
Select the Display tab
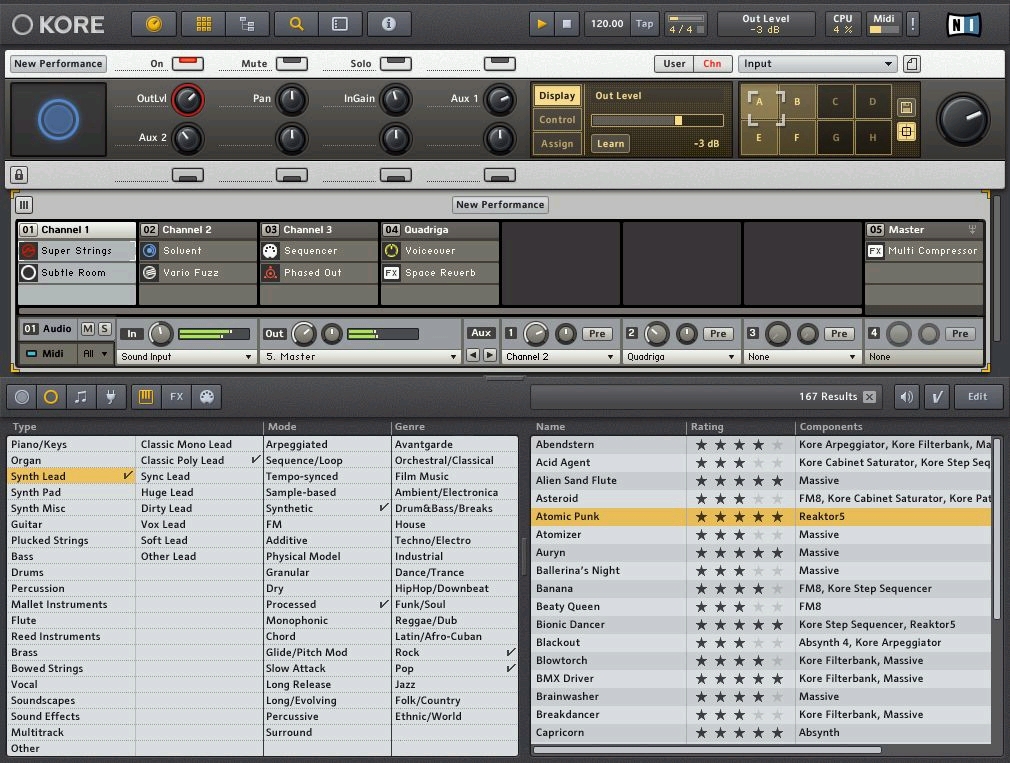coord(557,95)
